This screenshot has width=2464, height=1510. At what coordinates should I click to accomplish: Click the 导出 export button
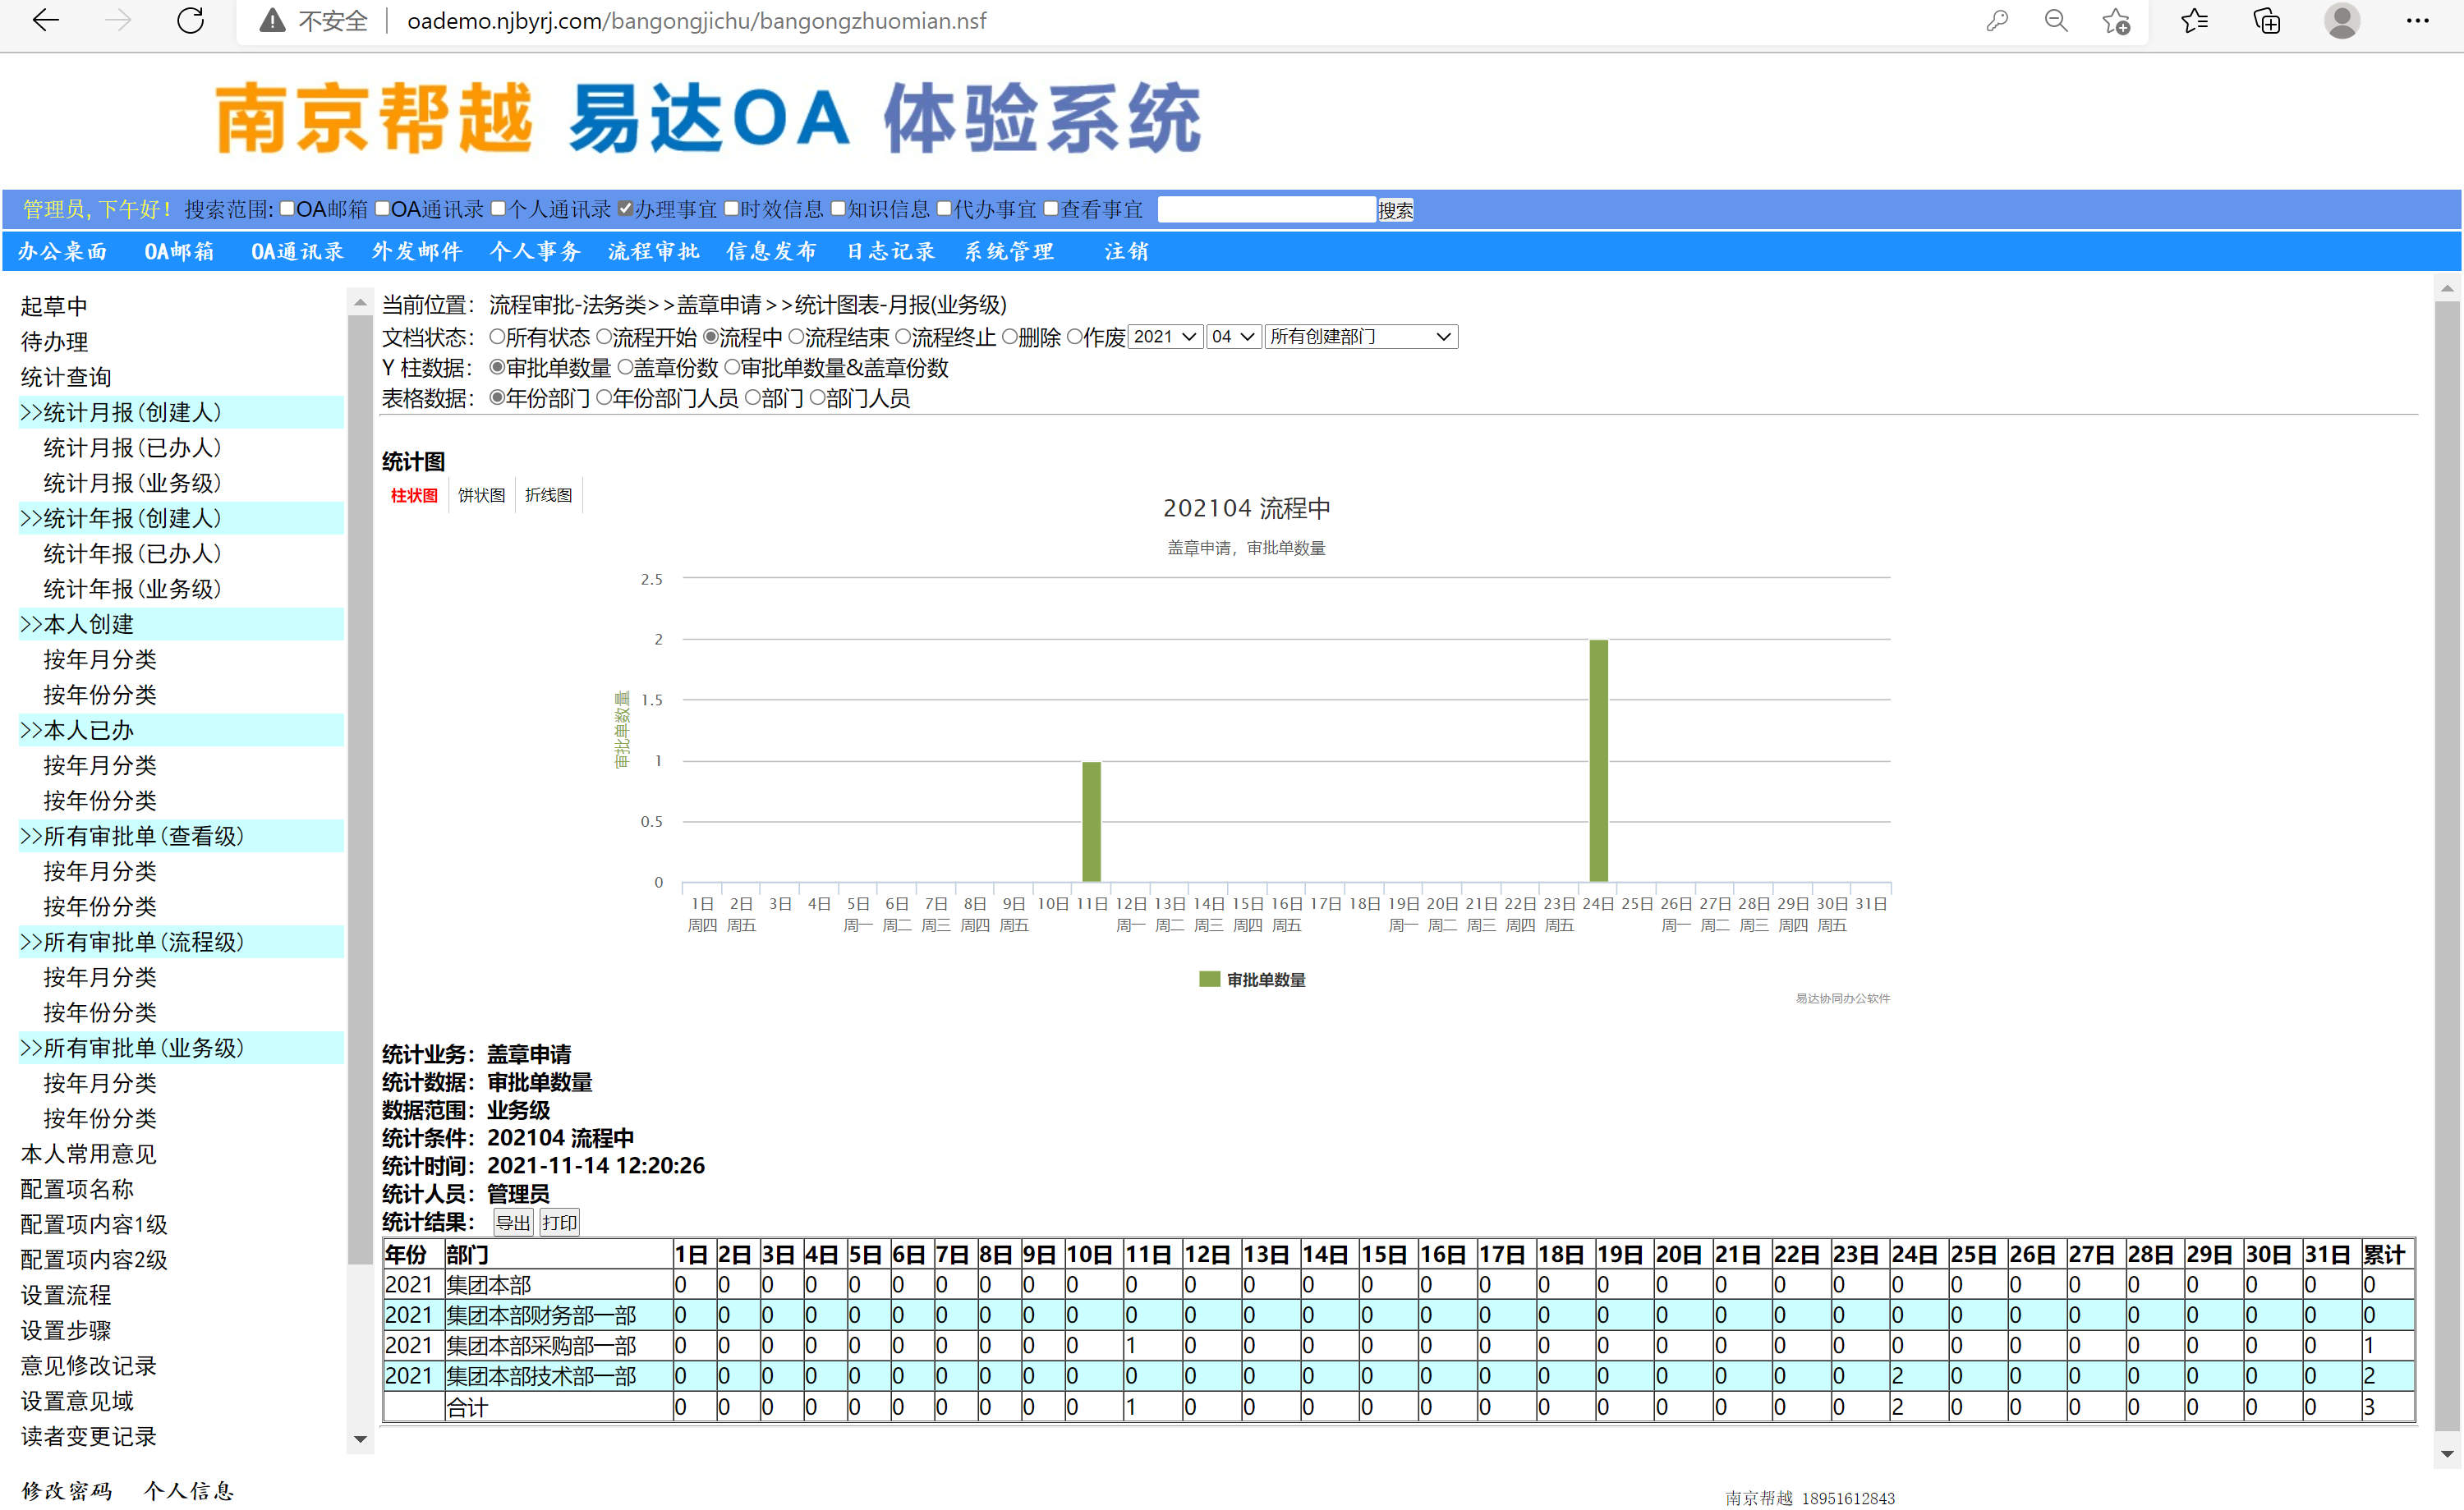tap(513, 1222)
